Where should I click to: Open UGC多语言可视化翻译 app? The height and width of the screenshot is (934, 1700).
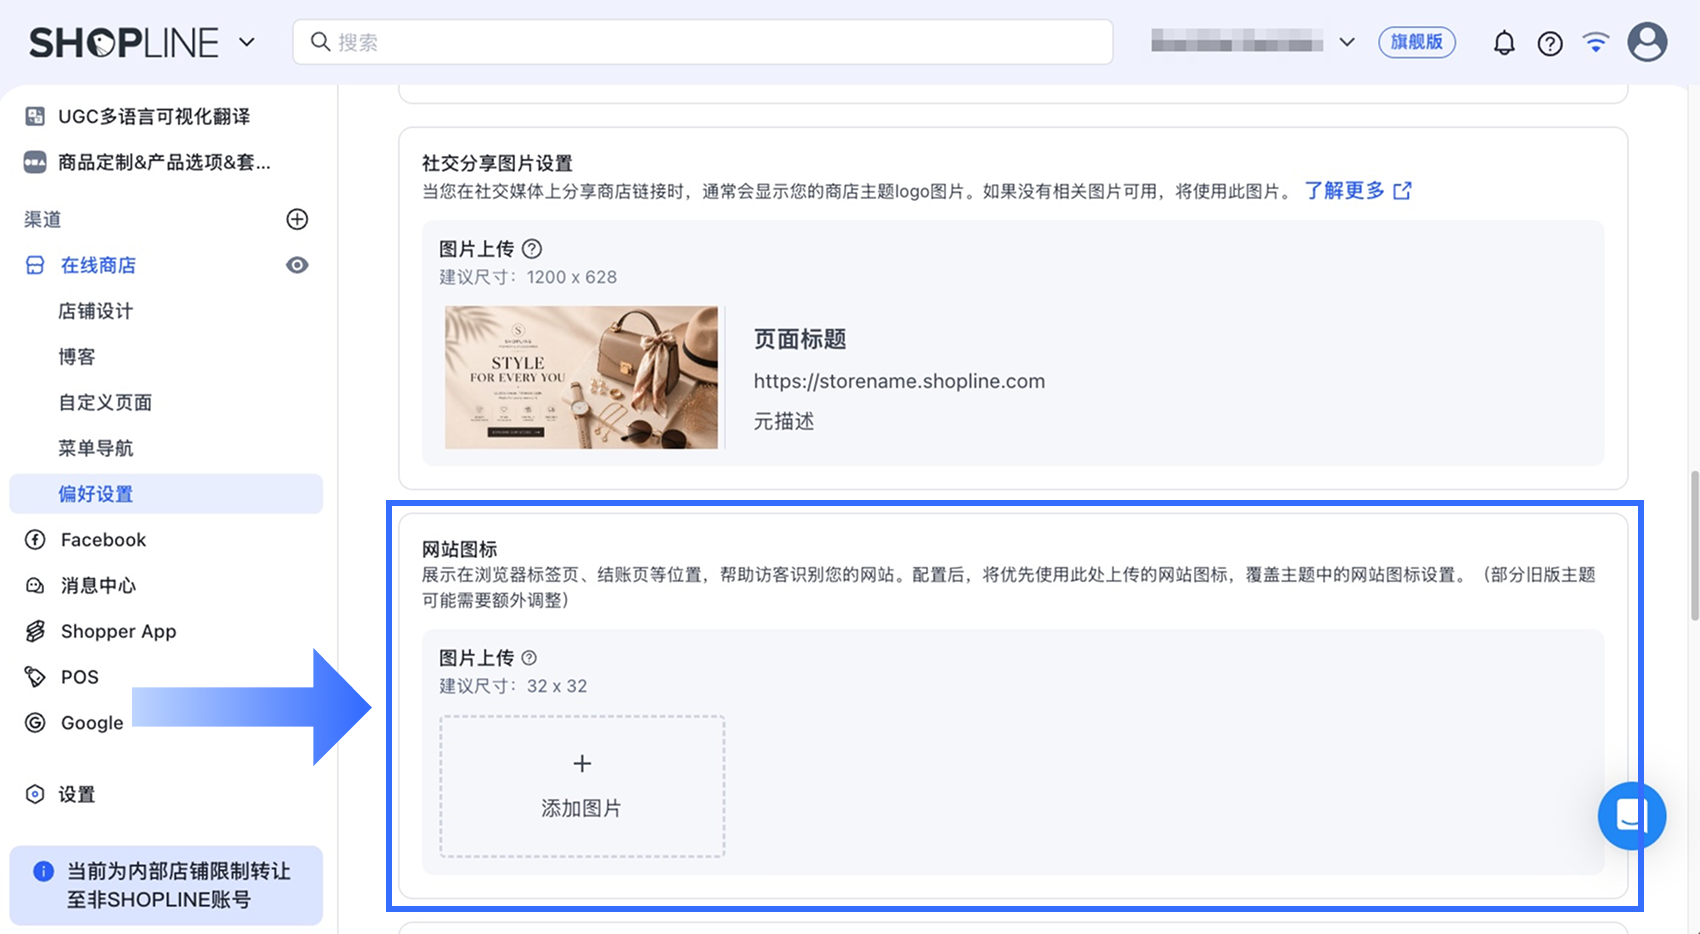[154, 117]
